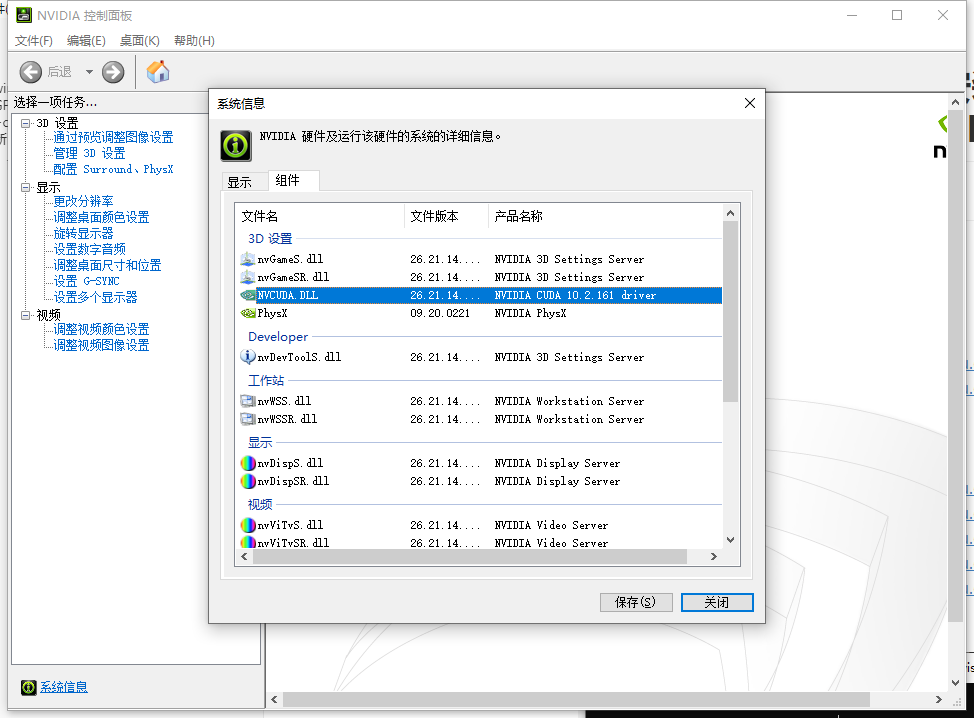
Task: Click the back navigation arrow
Action: click(x=30, y=71)
